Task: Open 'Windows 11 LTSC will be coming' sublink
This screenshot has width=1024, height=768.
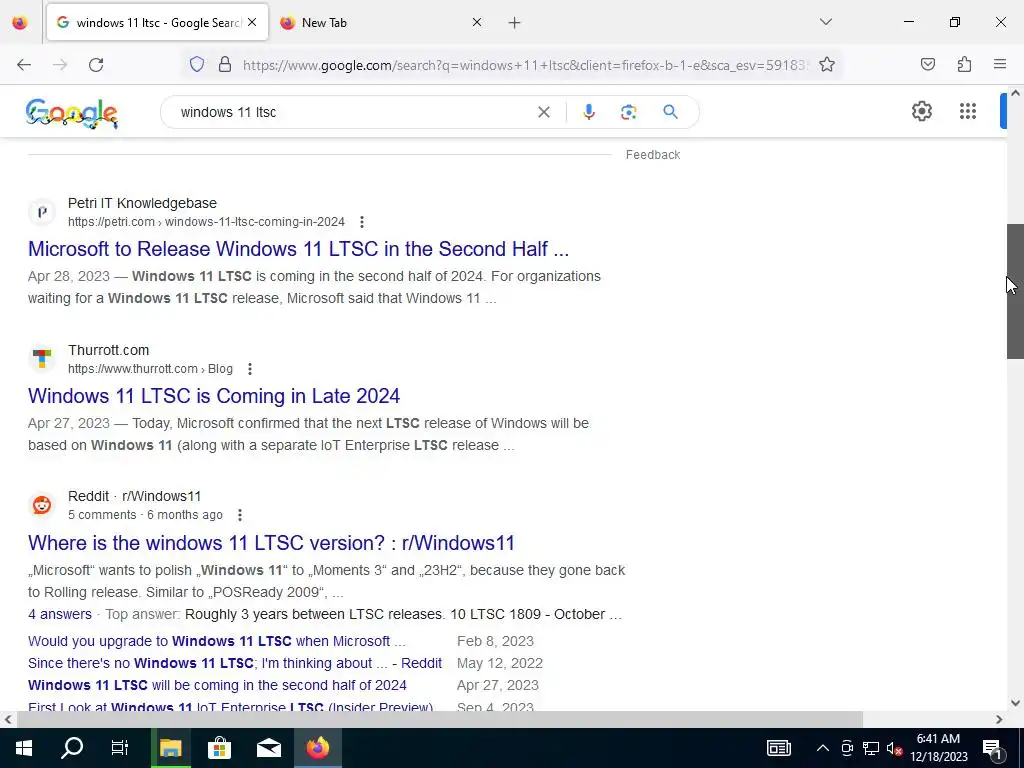Action: [217, 685]
